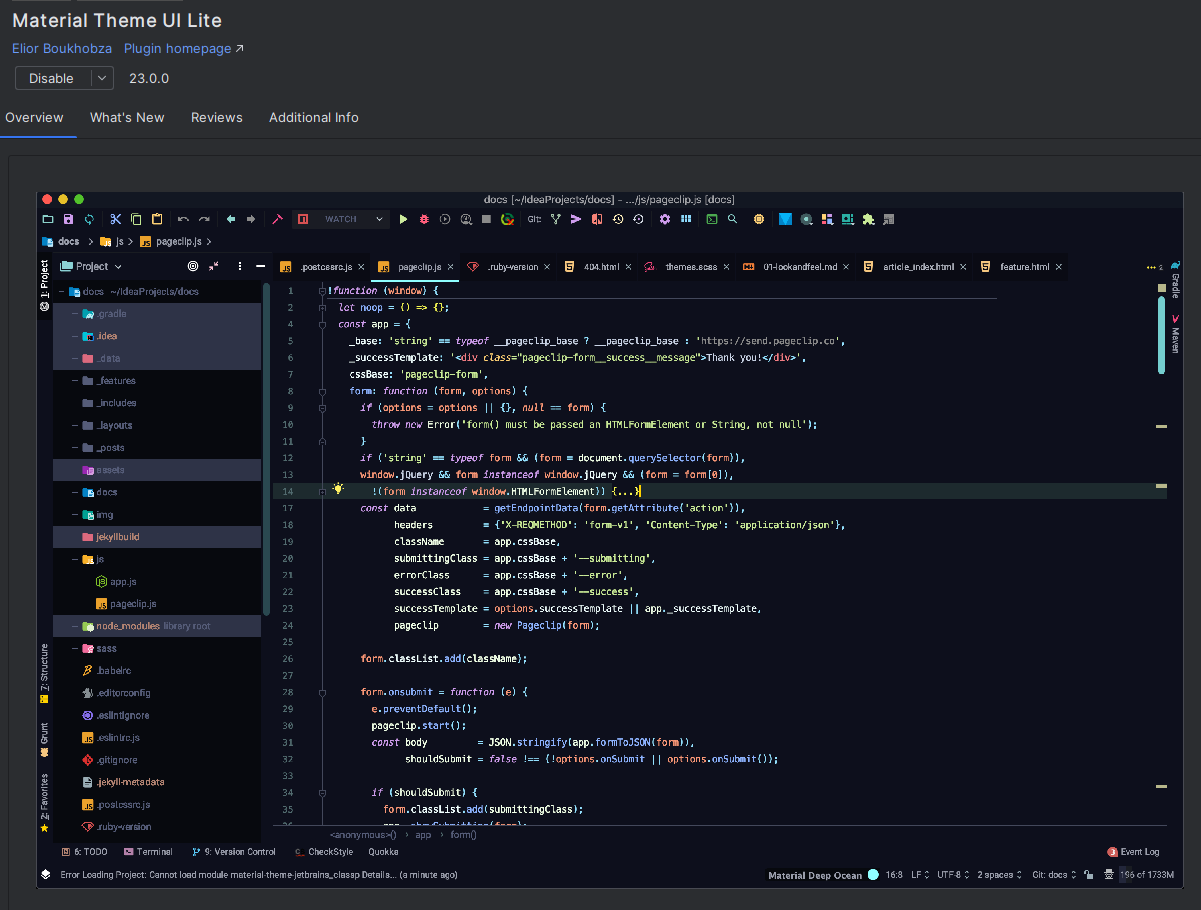Click the green Run play icon
1201x910 pixels.
coord(404,219)
